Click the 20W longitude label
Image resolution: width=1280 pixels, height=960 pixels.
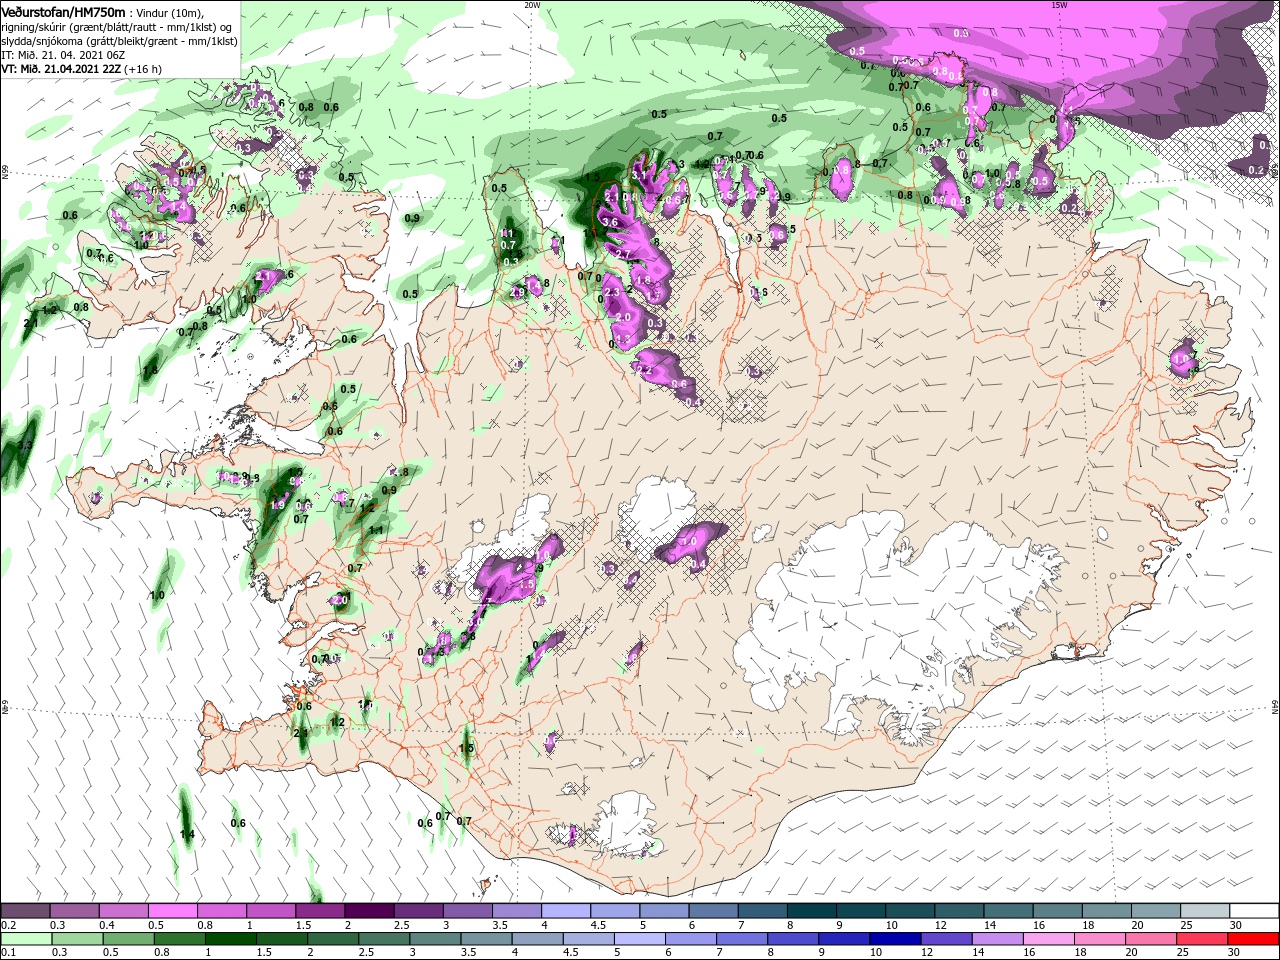[x=532, y=5]
